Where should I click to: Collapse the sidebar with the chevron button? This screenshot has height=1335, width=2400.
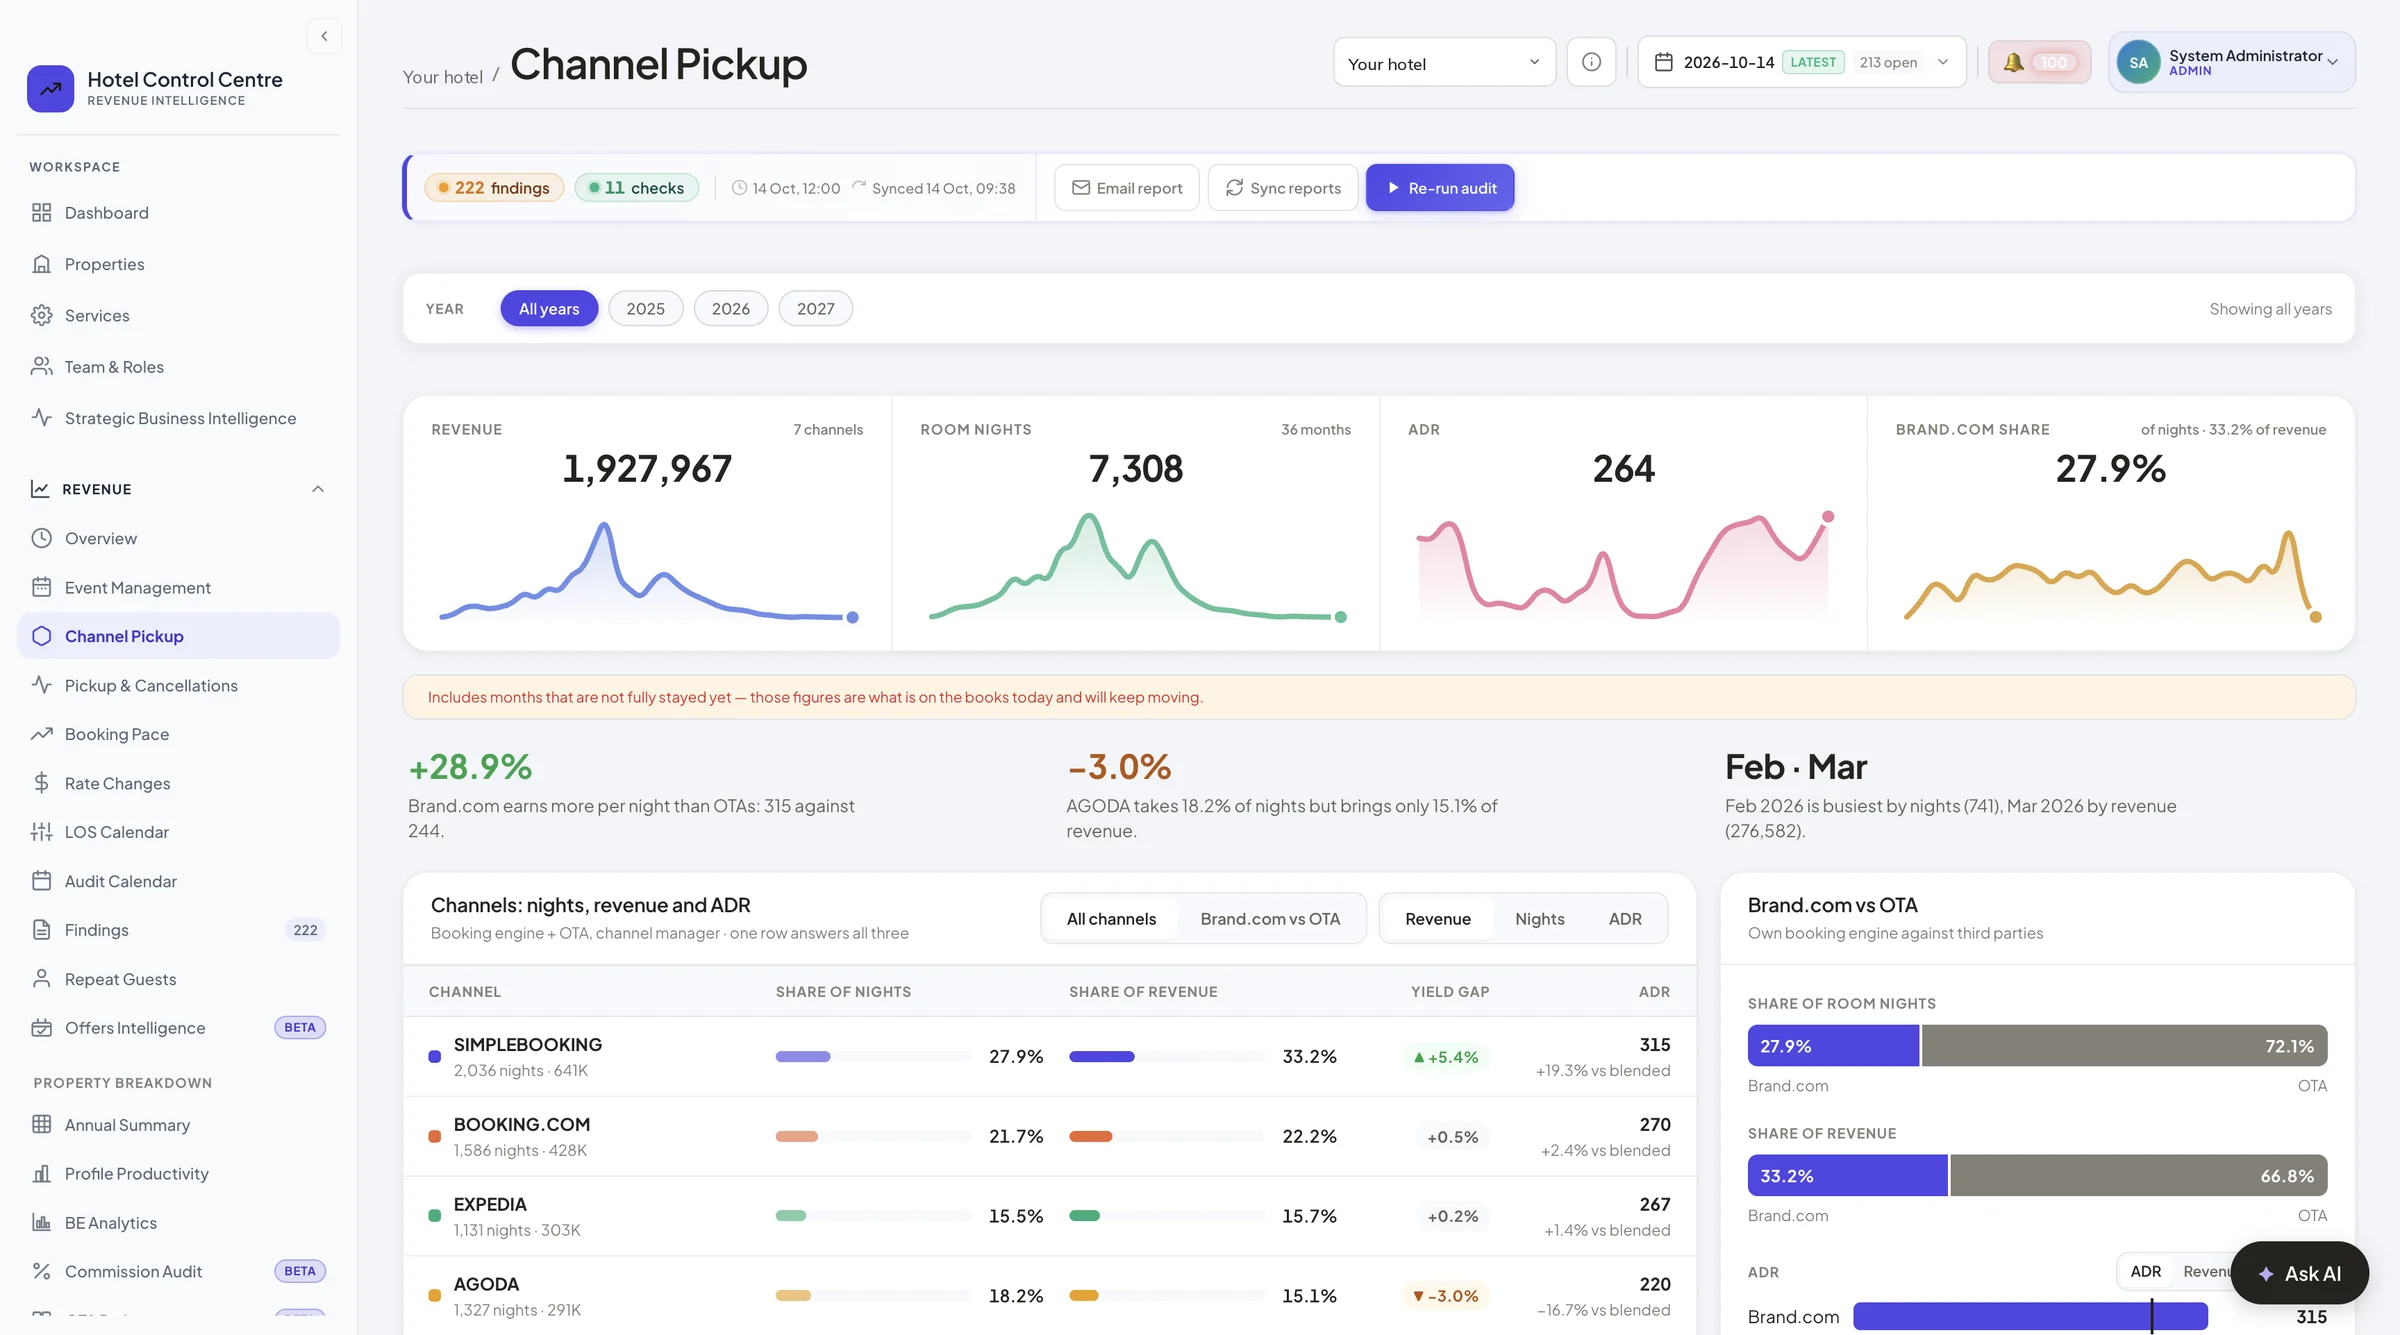tap(324, 36)
